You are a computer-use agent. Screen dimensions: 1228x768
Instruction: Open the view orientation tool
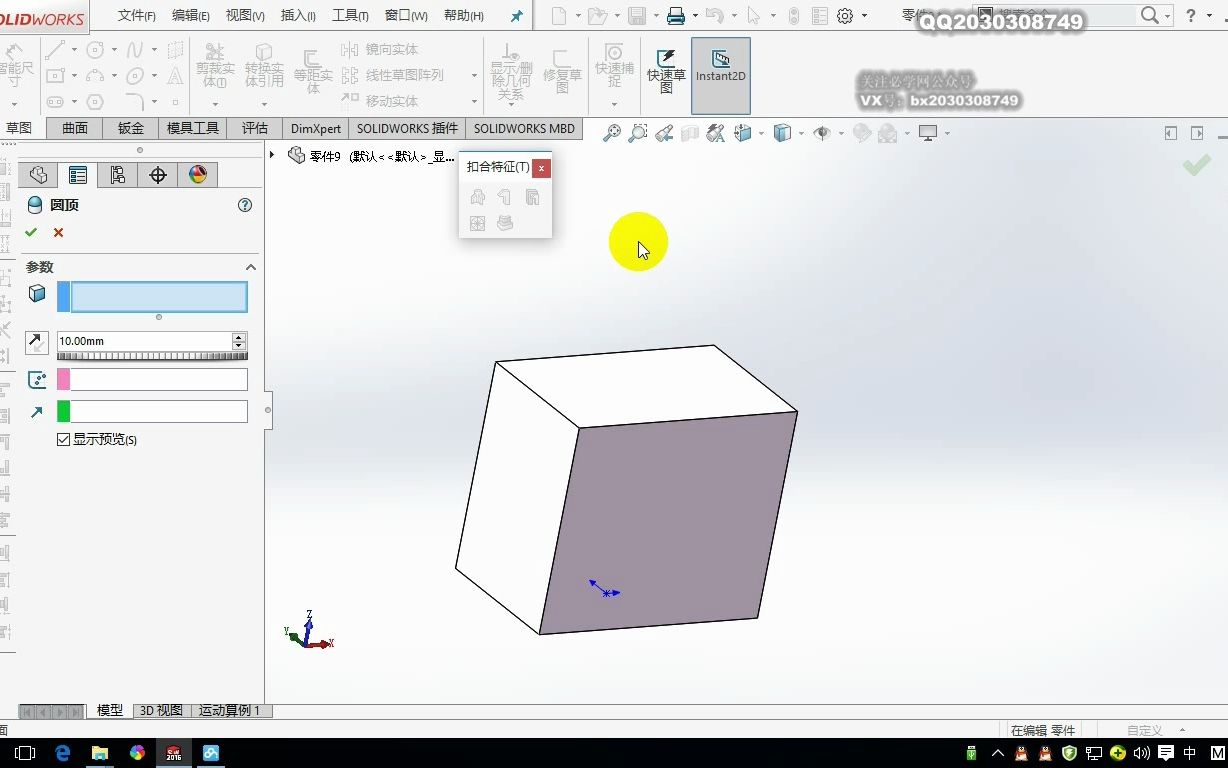tap(741, 132)
